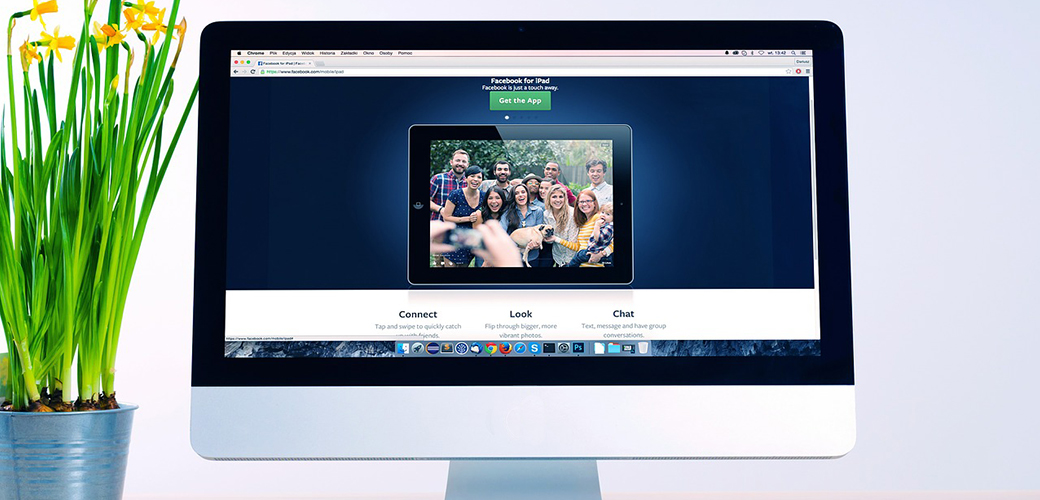Click the red extension icon in toolbar
Viewport: 1040px width, 500px height.
(x=799, y=71)
